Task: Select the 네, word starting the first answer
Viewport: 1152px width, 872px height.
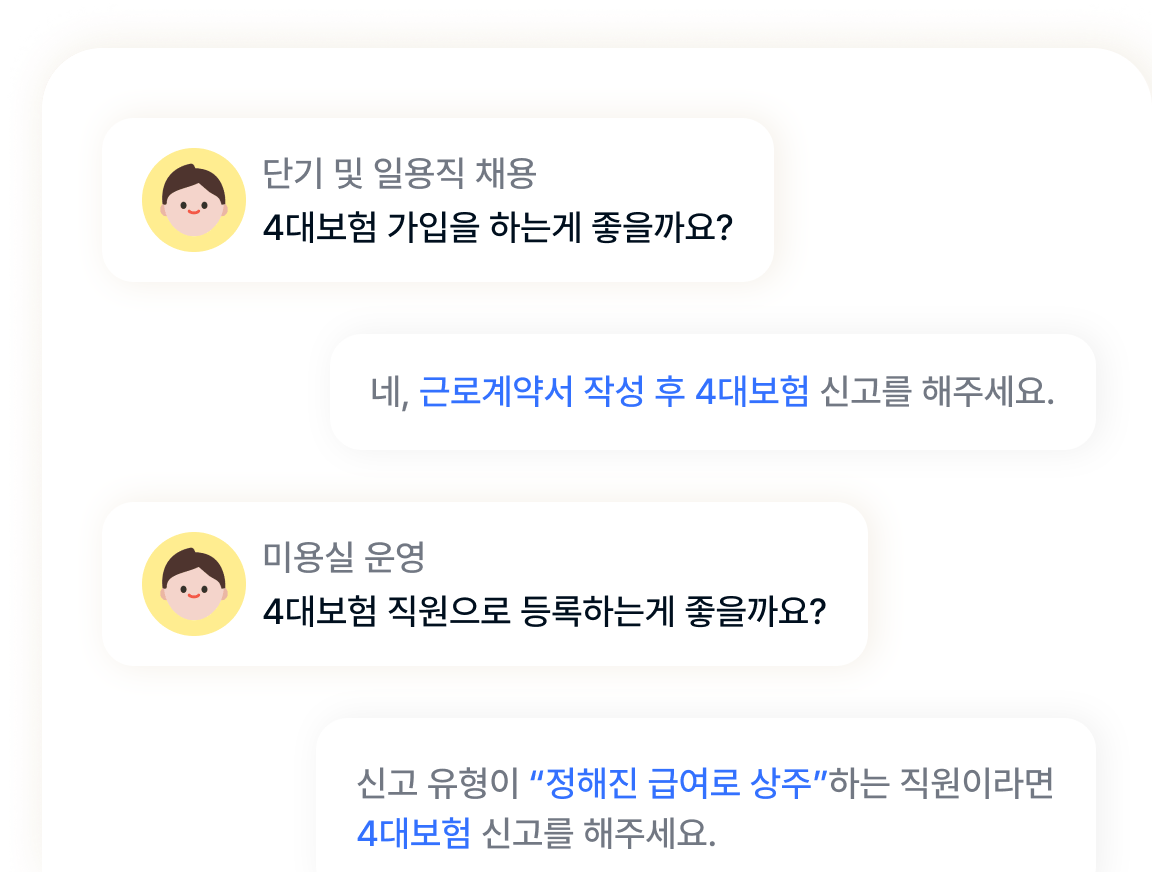Action: point(389,392)
